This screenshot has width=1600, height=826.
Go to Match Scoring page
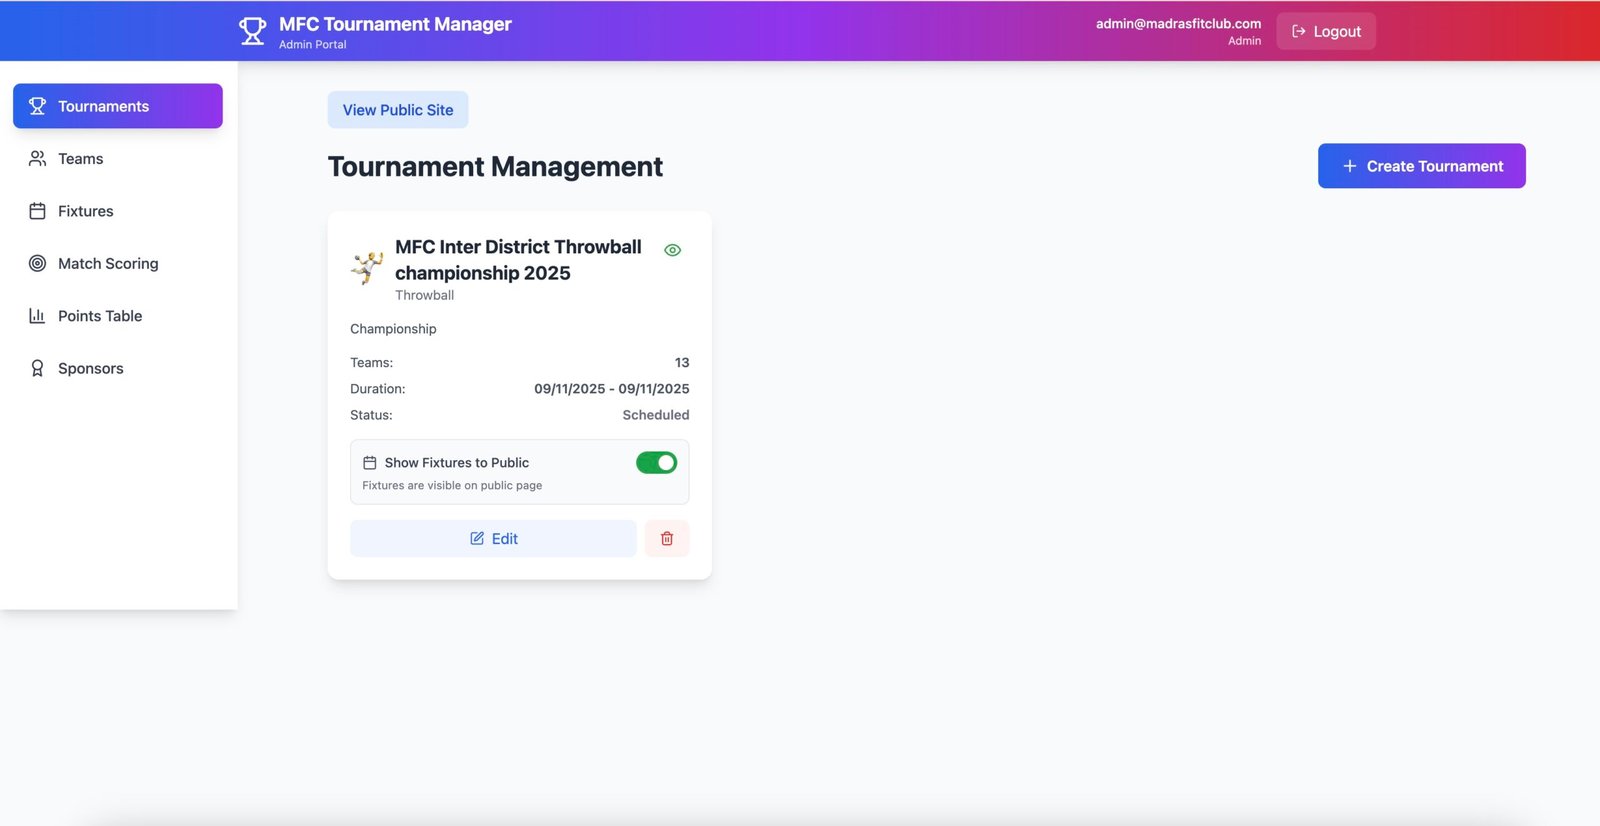coord(108,264)
